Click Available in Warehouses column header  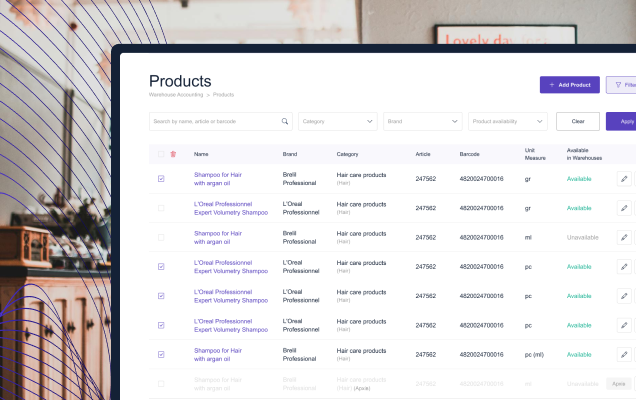point(584,154)
